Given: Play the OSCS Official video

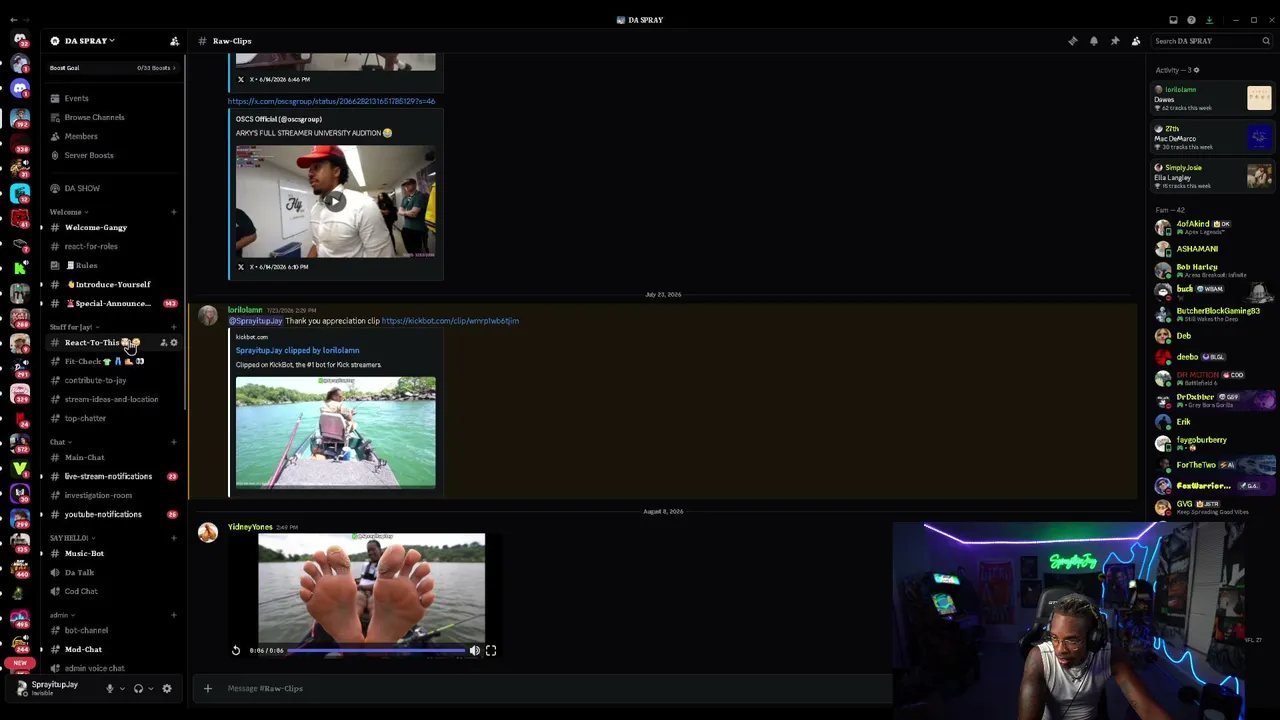Looking at the screenshot, I should tap(335, 201).
